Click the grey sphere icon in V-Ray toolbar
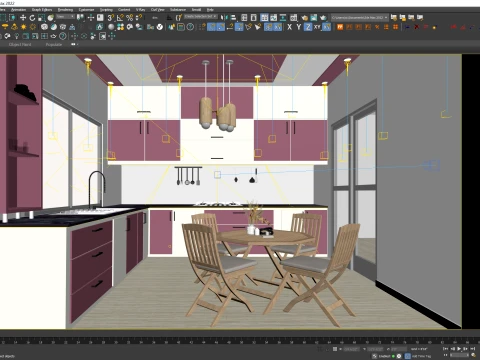 click(111, 27)
